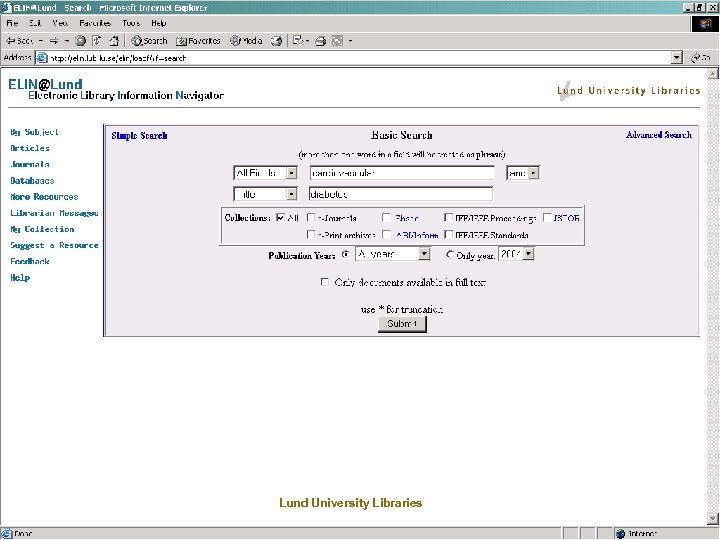This screenshot has width=720, height=540.
Task: Open By Subject in sidebar
Action: click(34, 132)
